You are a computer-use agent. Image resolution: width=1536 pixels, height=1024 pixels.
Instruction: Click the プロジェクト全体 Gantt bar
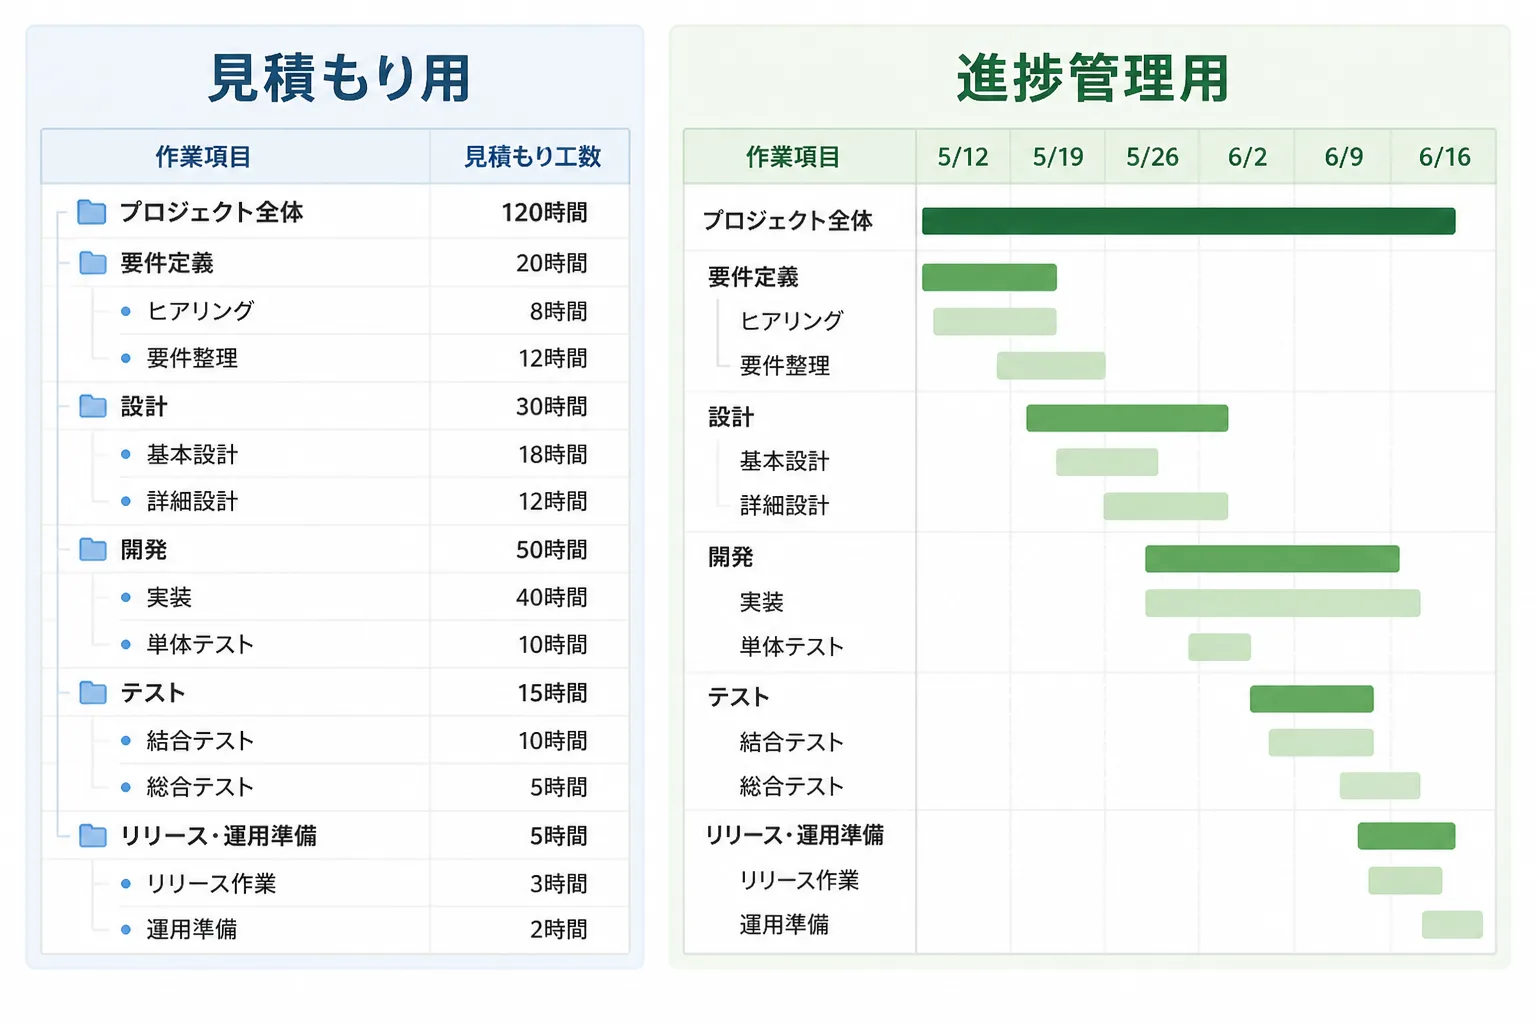click(1188, 221)
